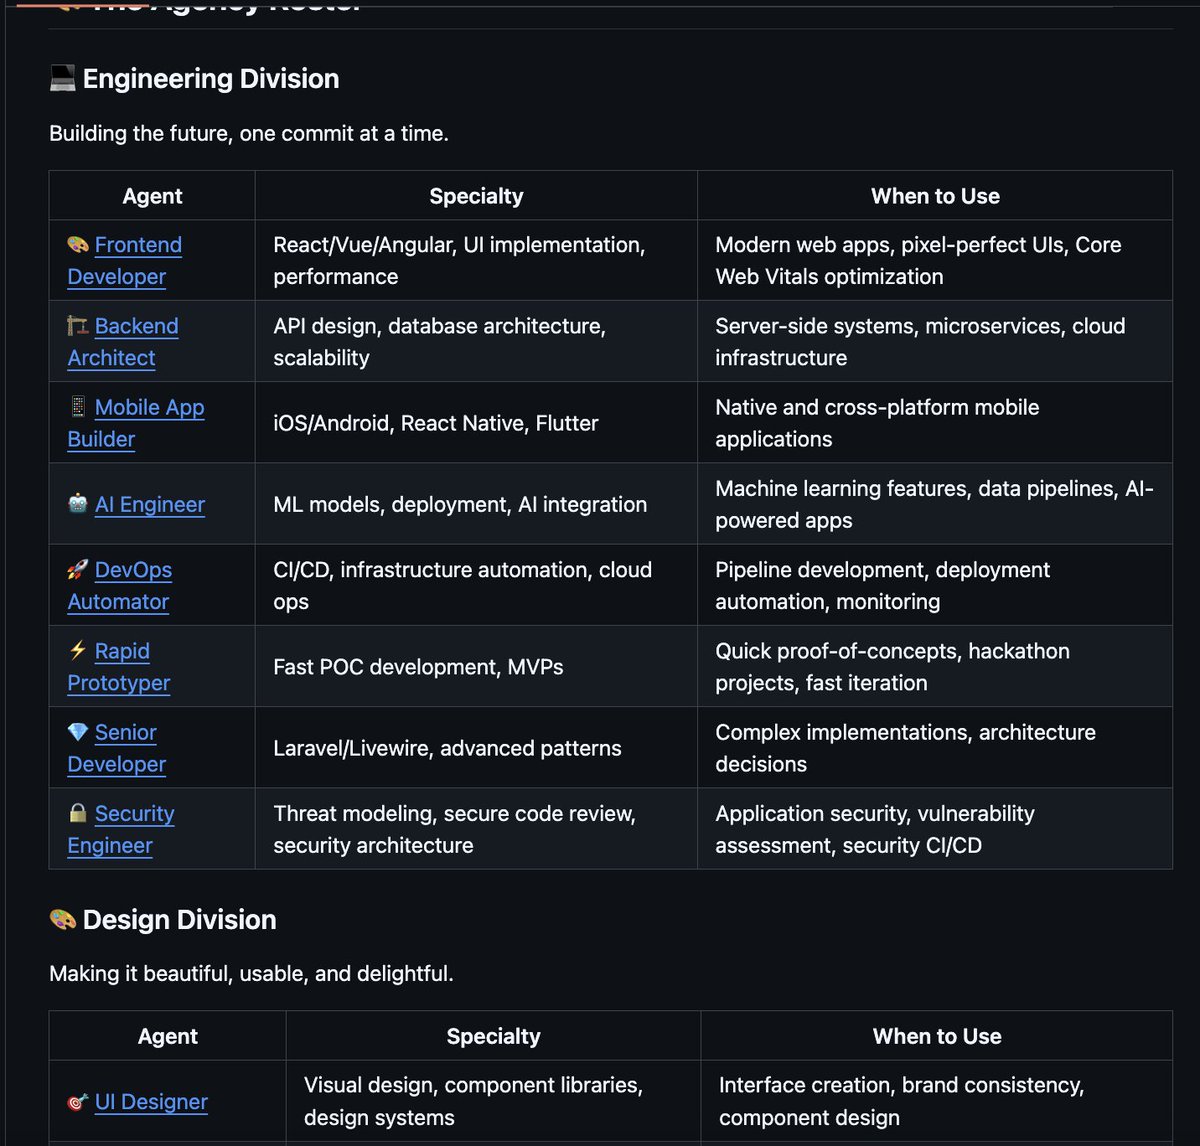1200x1146 pixels.
Task: Click the palette emoji in Design Division heading
Action: (62, 919)
